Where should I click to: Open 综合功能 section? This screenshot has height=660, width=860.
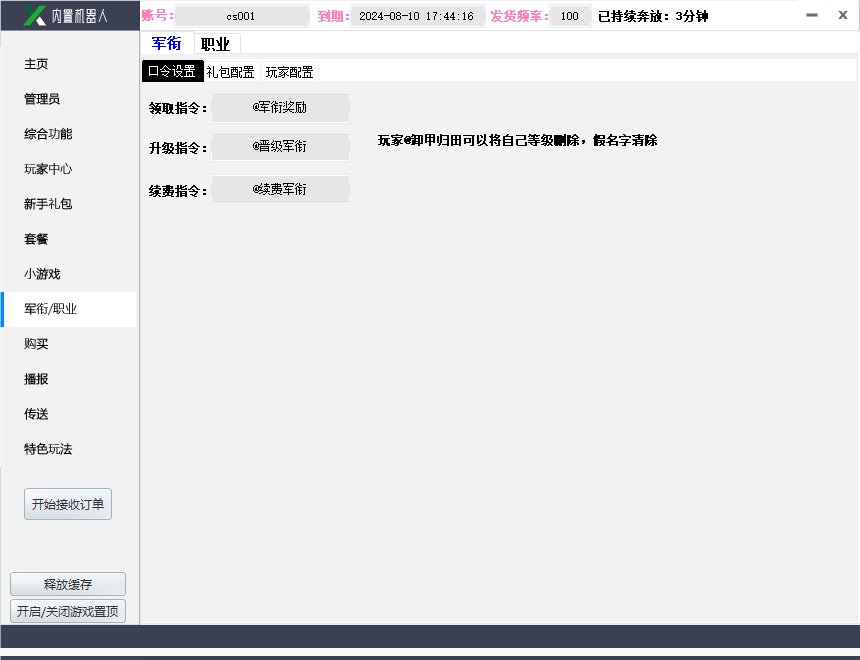(x=48, y=134)
